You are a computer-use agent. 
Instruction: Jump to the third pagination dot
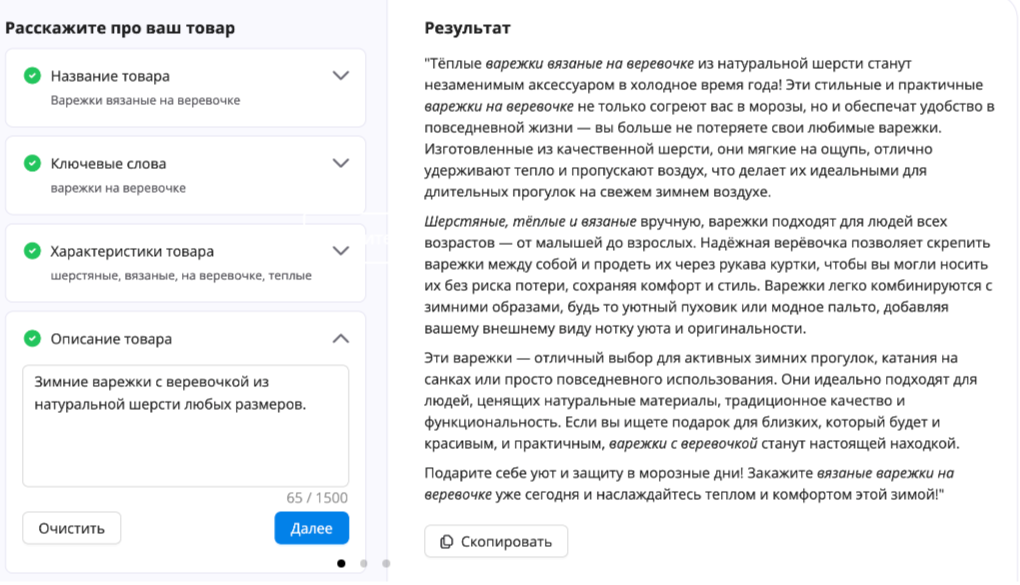click(386, 564)
